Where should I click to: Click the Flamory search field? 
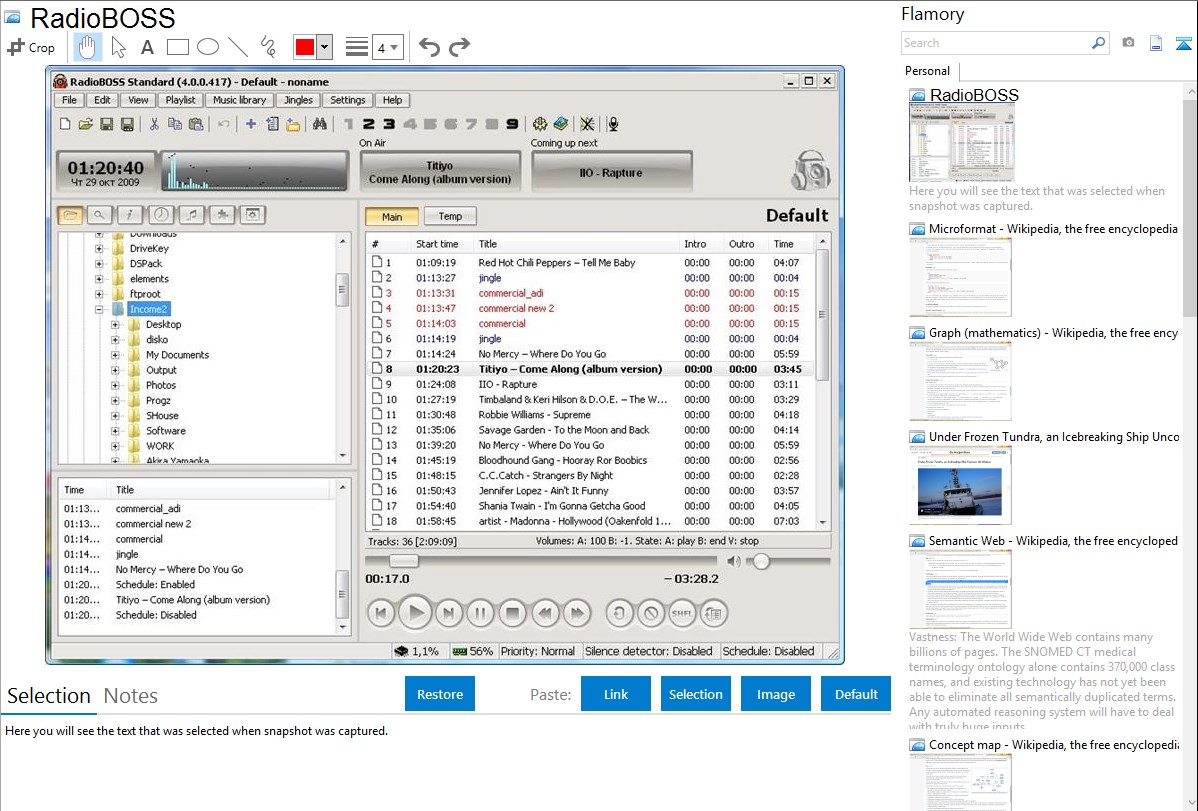(995, 43)
